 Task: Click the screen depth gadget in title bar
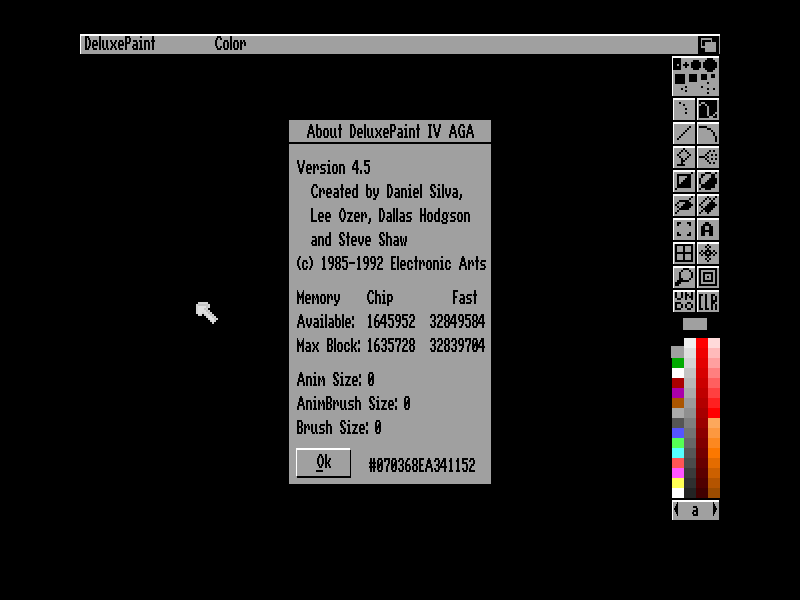(708, 44)
